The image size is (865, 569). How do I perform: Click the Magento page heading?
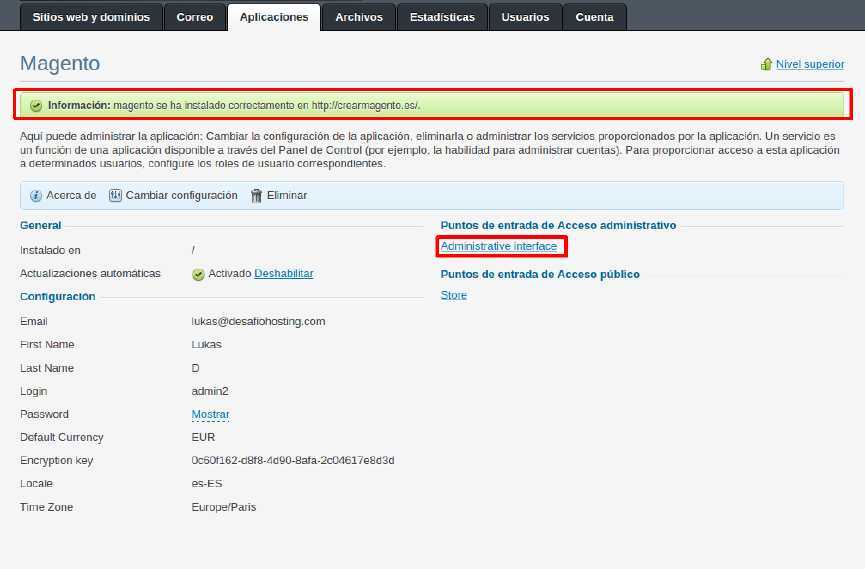(60, 63)
